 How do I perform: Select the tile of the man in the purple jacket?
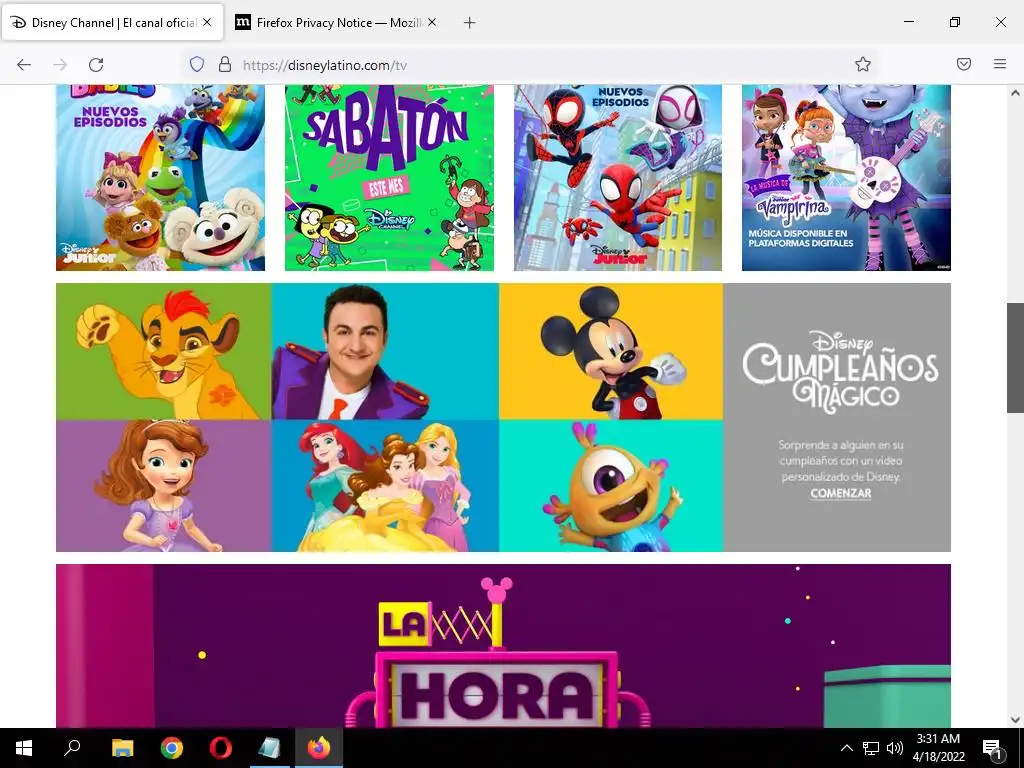click(x=385, y=351)
